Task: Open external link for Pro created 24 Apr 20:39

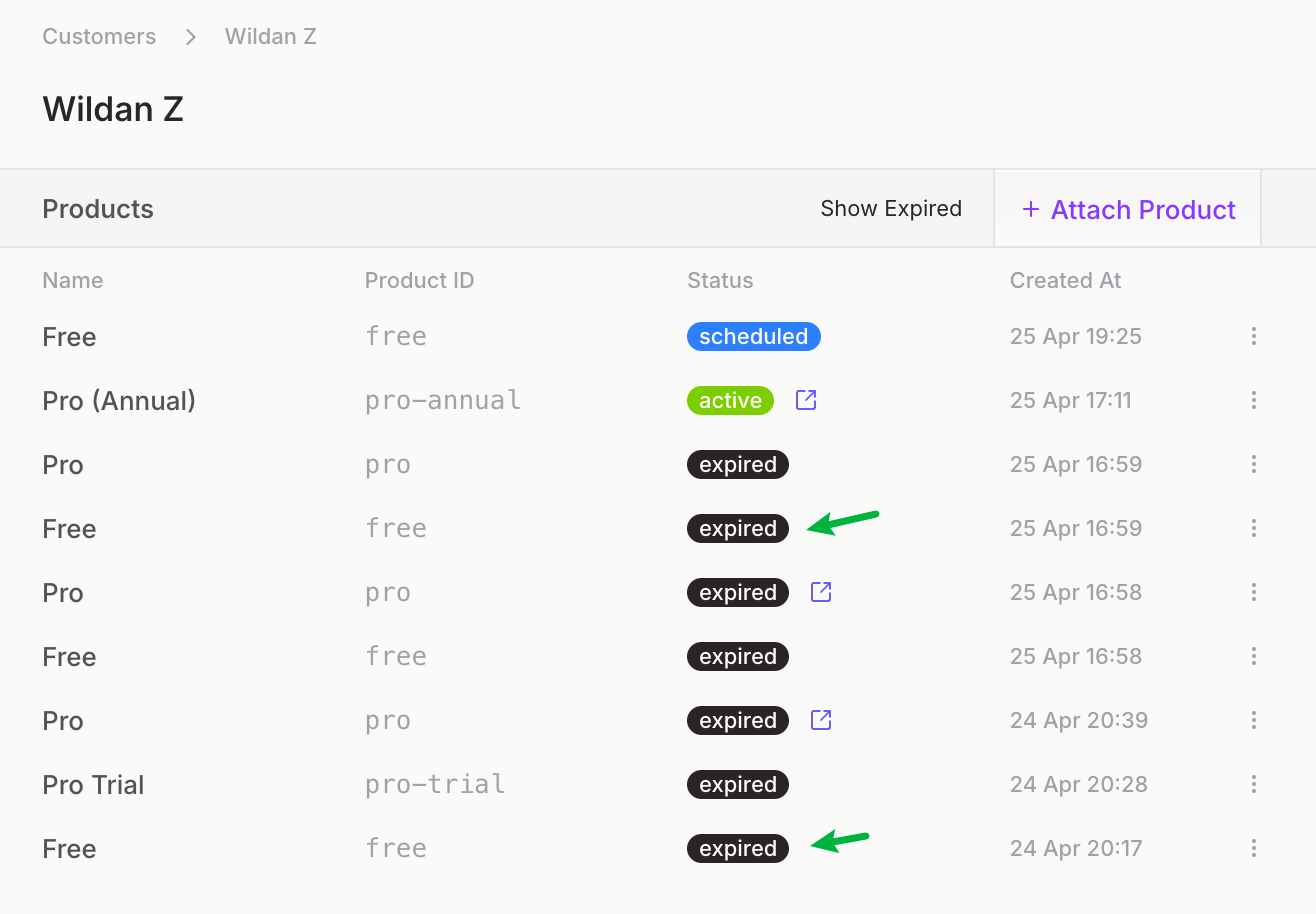Action: pyautogui.click(x=821, y=720)
